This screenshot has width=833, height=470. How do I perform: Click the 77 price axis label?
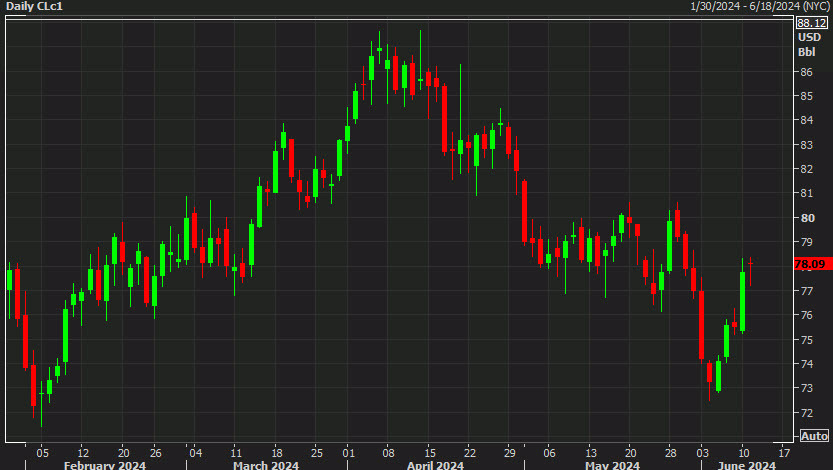coord(806,291)
